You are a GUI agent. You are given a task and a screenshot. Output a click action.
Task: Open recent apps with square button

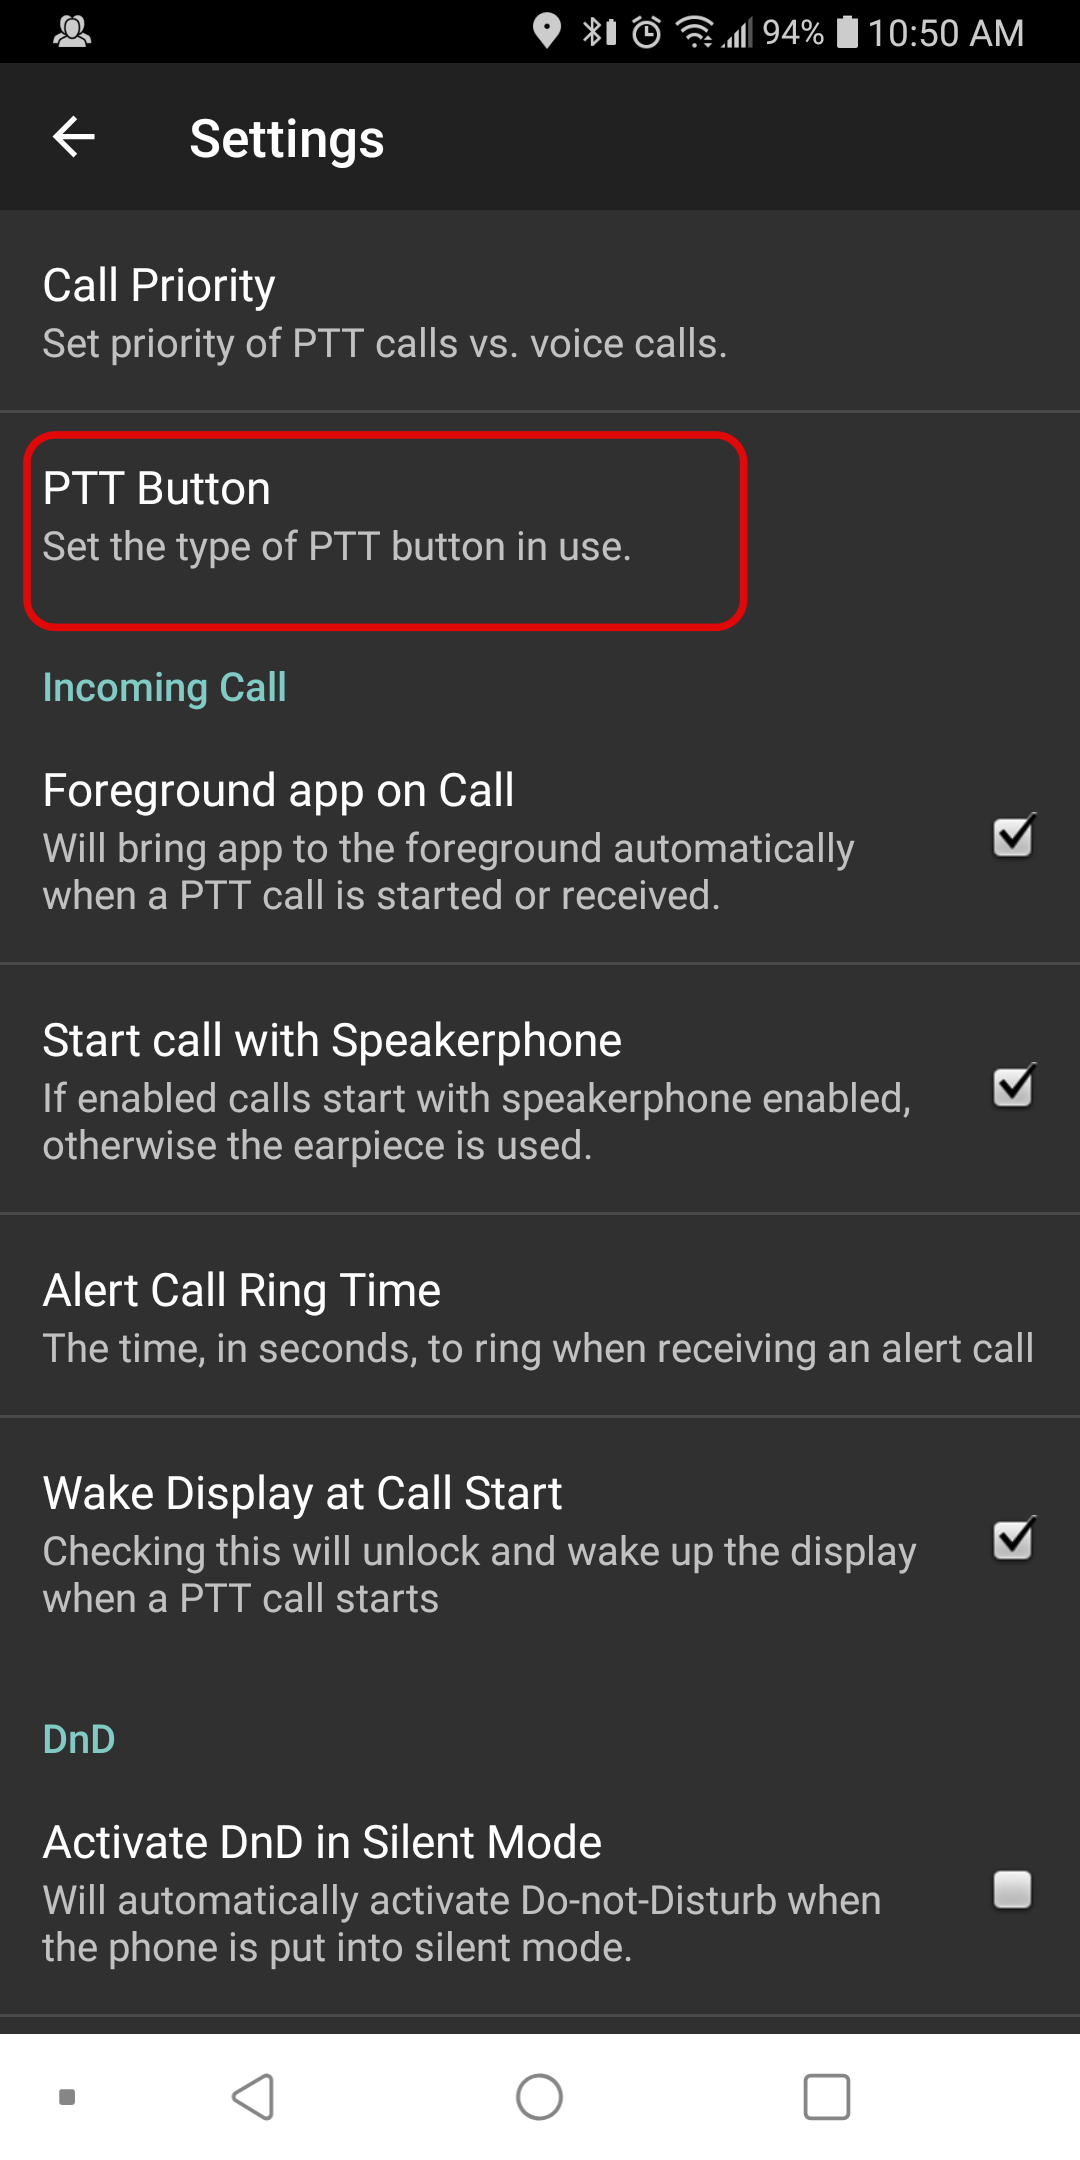coord(827,2097)
